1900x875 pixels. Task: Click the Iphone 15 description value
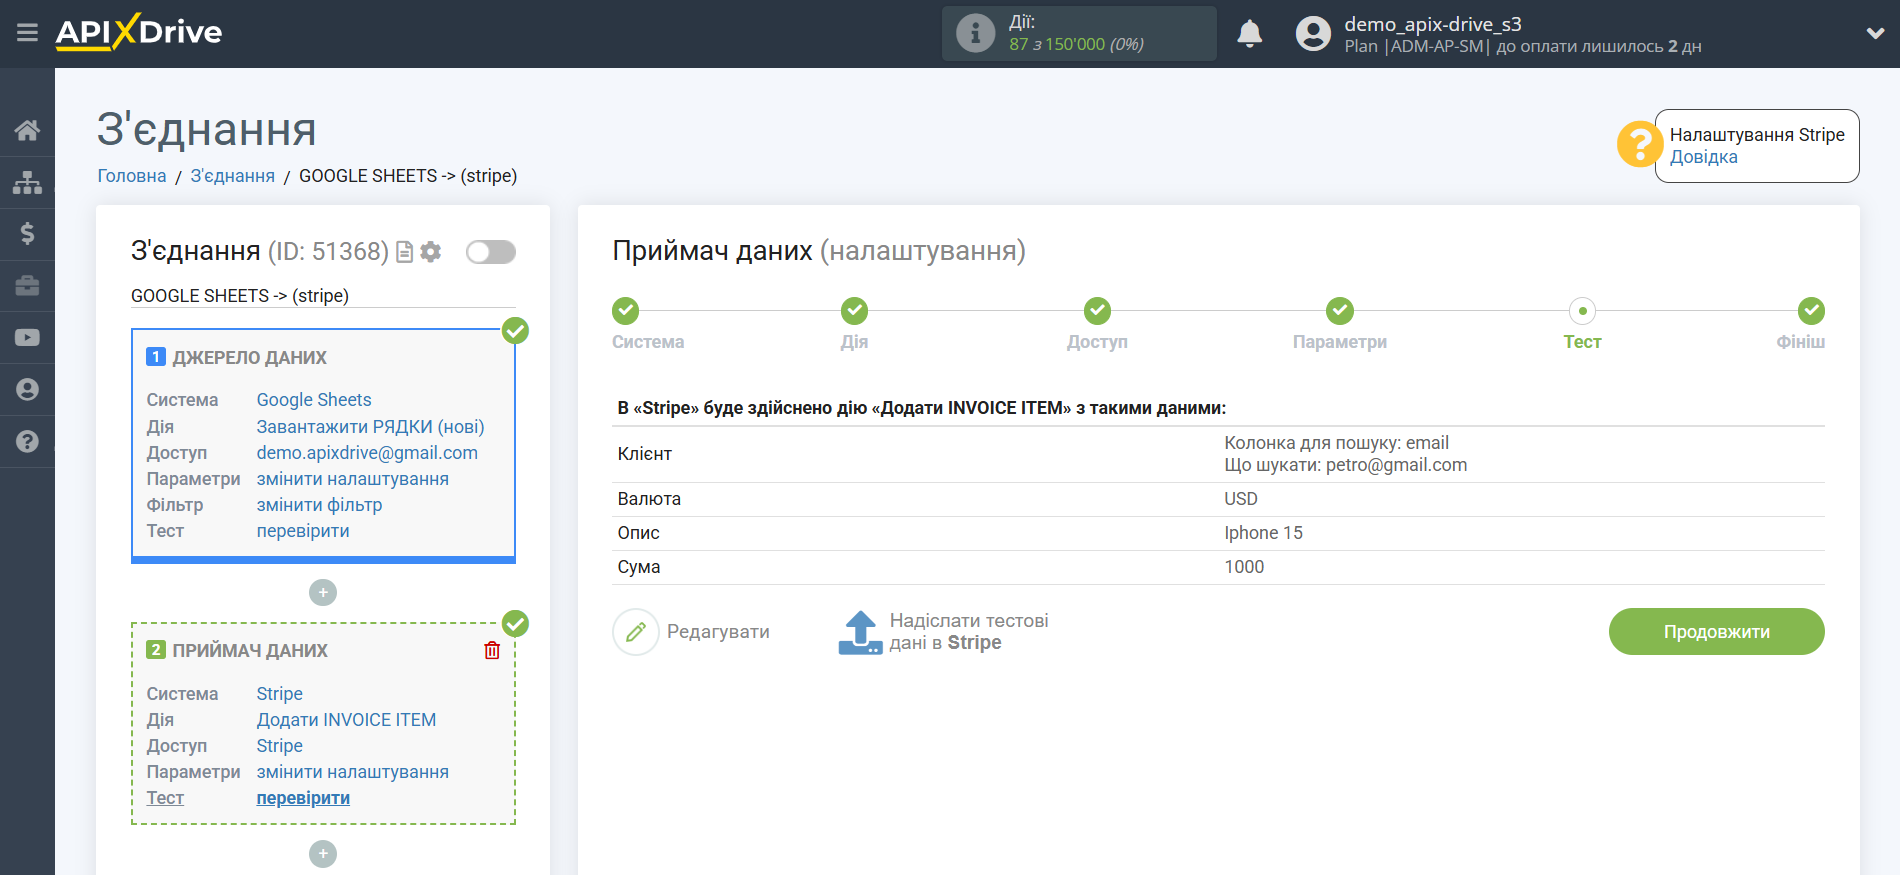pyautogui.click(x=1263, y=533)
